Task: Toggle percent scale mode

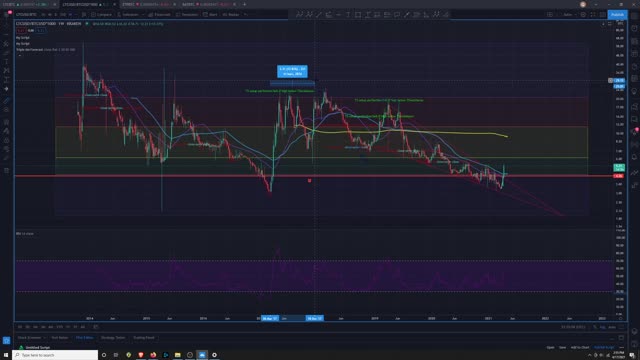Action: [x=596, y=327]
